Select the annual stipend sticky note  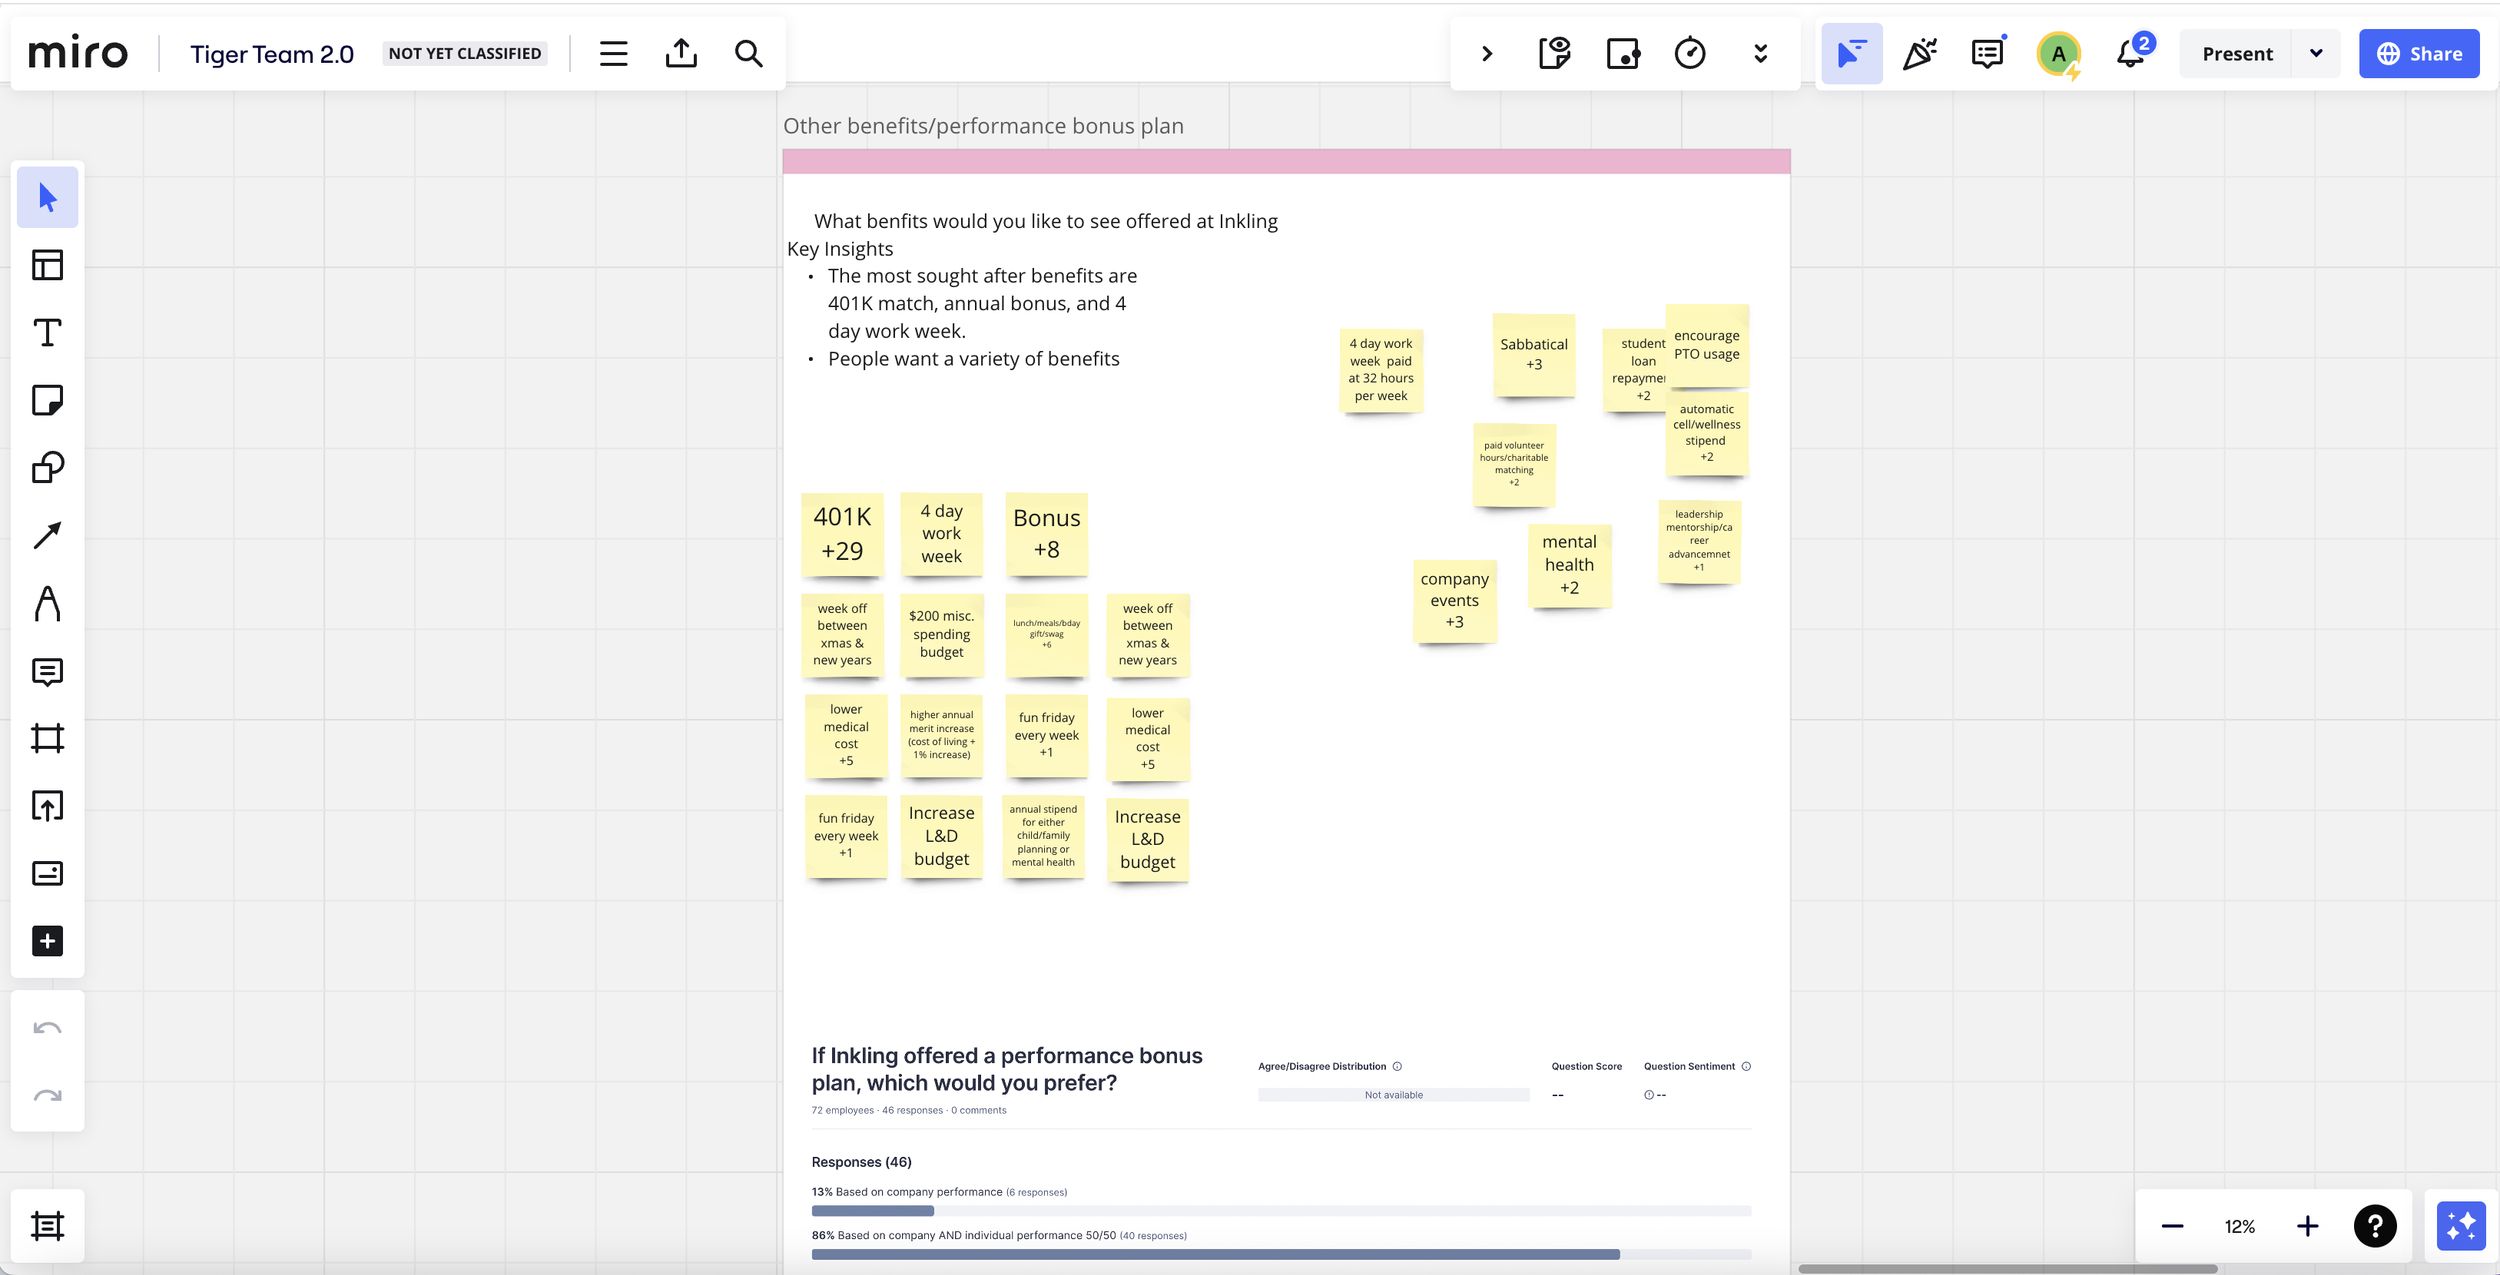pyautogui.click(x=1044, y=836)
